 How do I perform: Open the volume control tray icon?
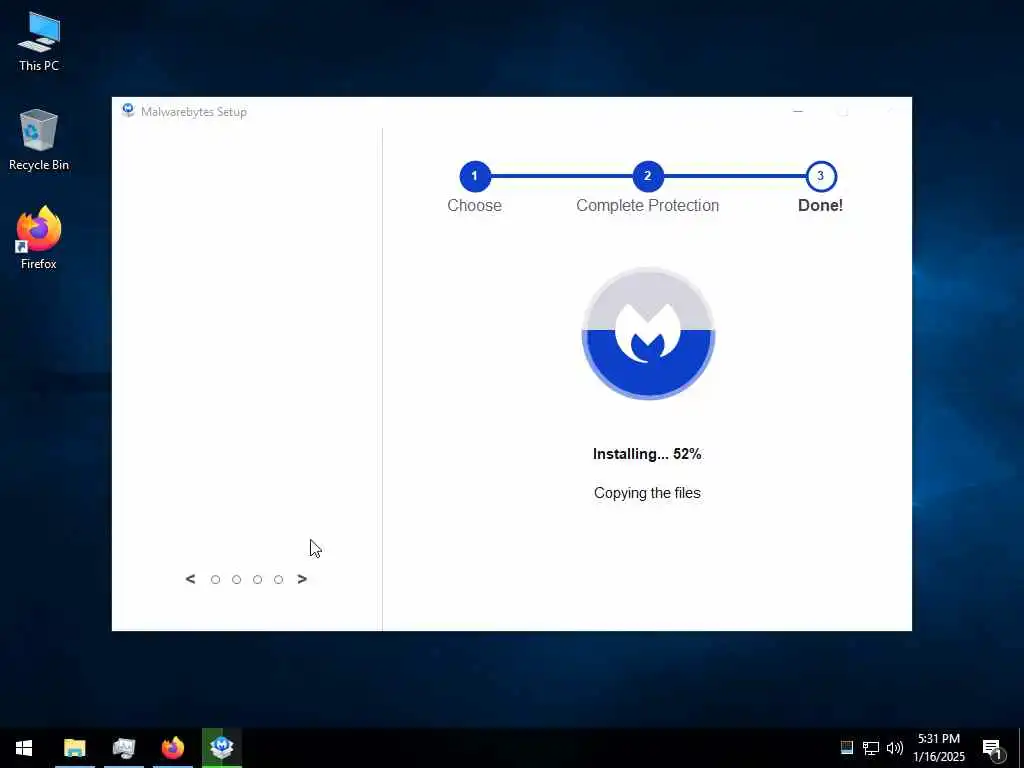tap(895, 748)
